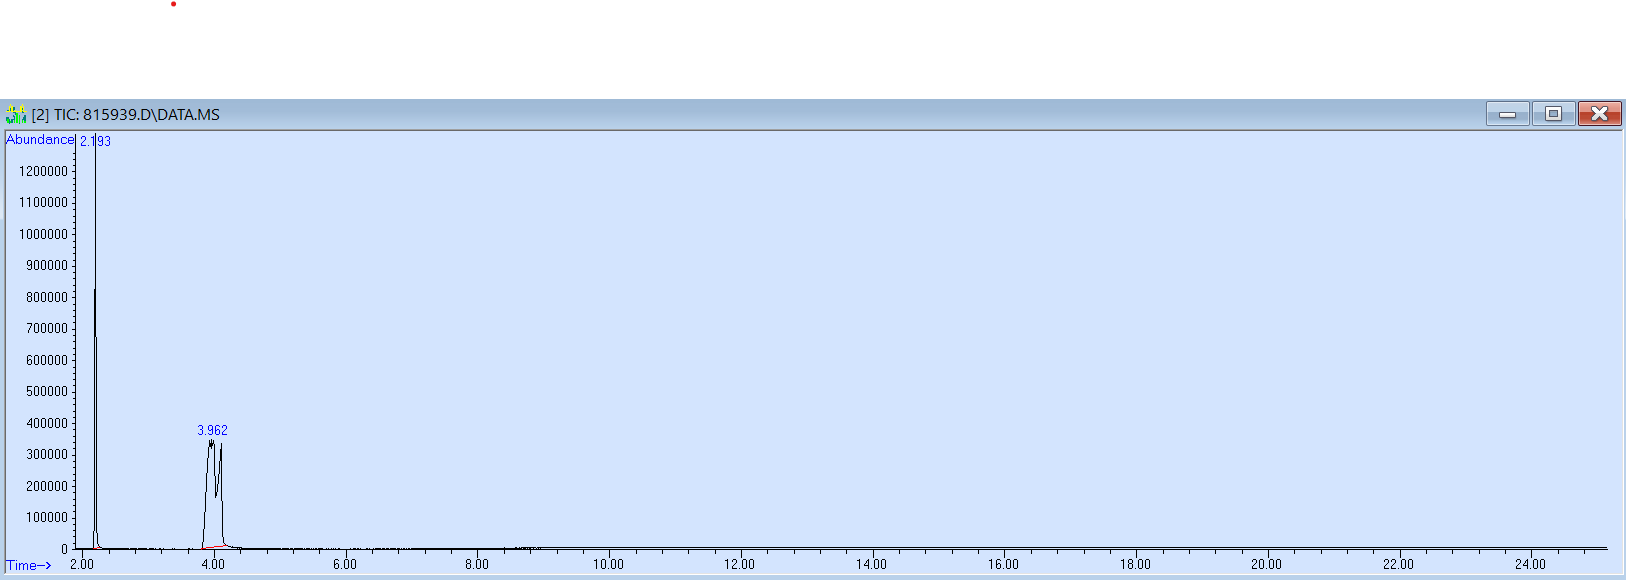
Task: Minimize the TIC chromatogram window
Action: point(1507,114)
